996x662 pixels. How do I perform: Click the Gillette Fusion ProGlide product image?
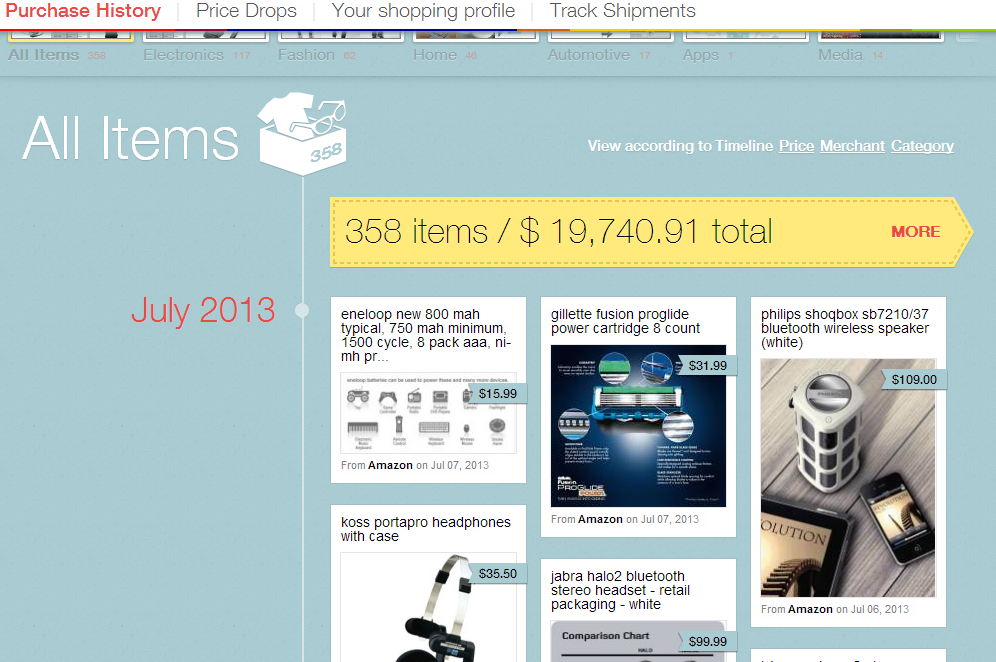pos(638,426)
